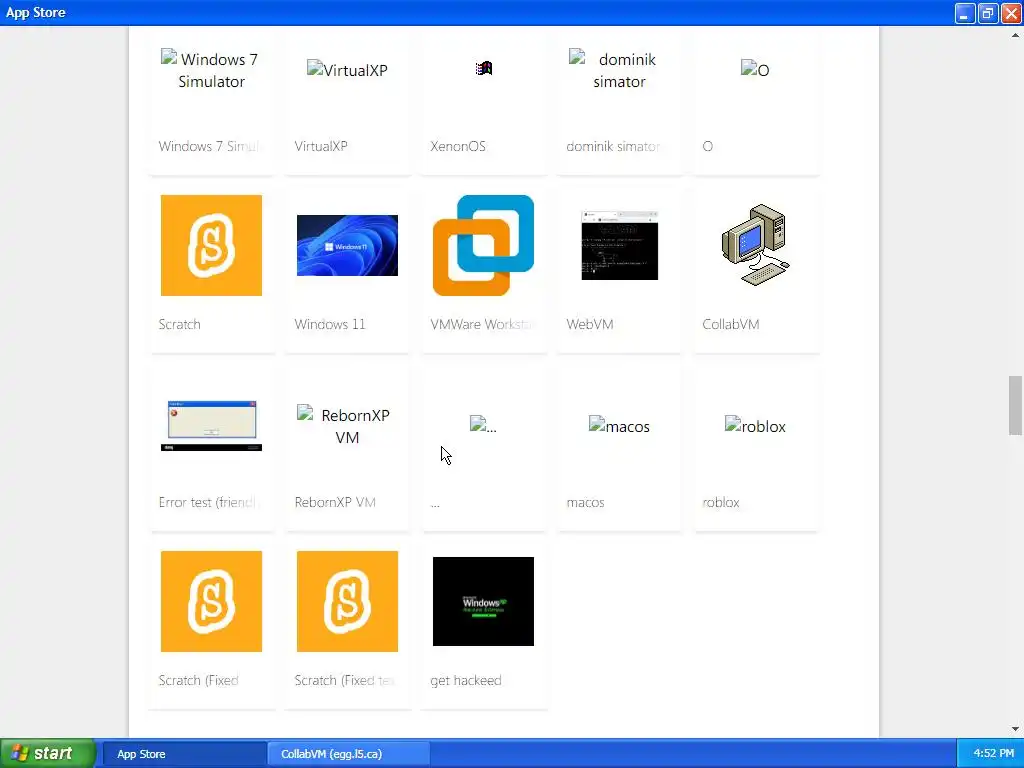This screenshot has height=768, width=1024.
Task: Click the 'VMWare Worksta' card label
Action: [483, 325]
